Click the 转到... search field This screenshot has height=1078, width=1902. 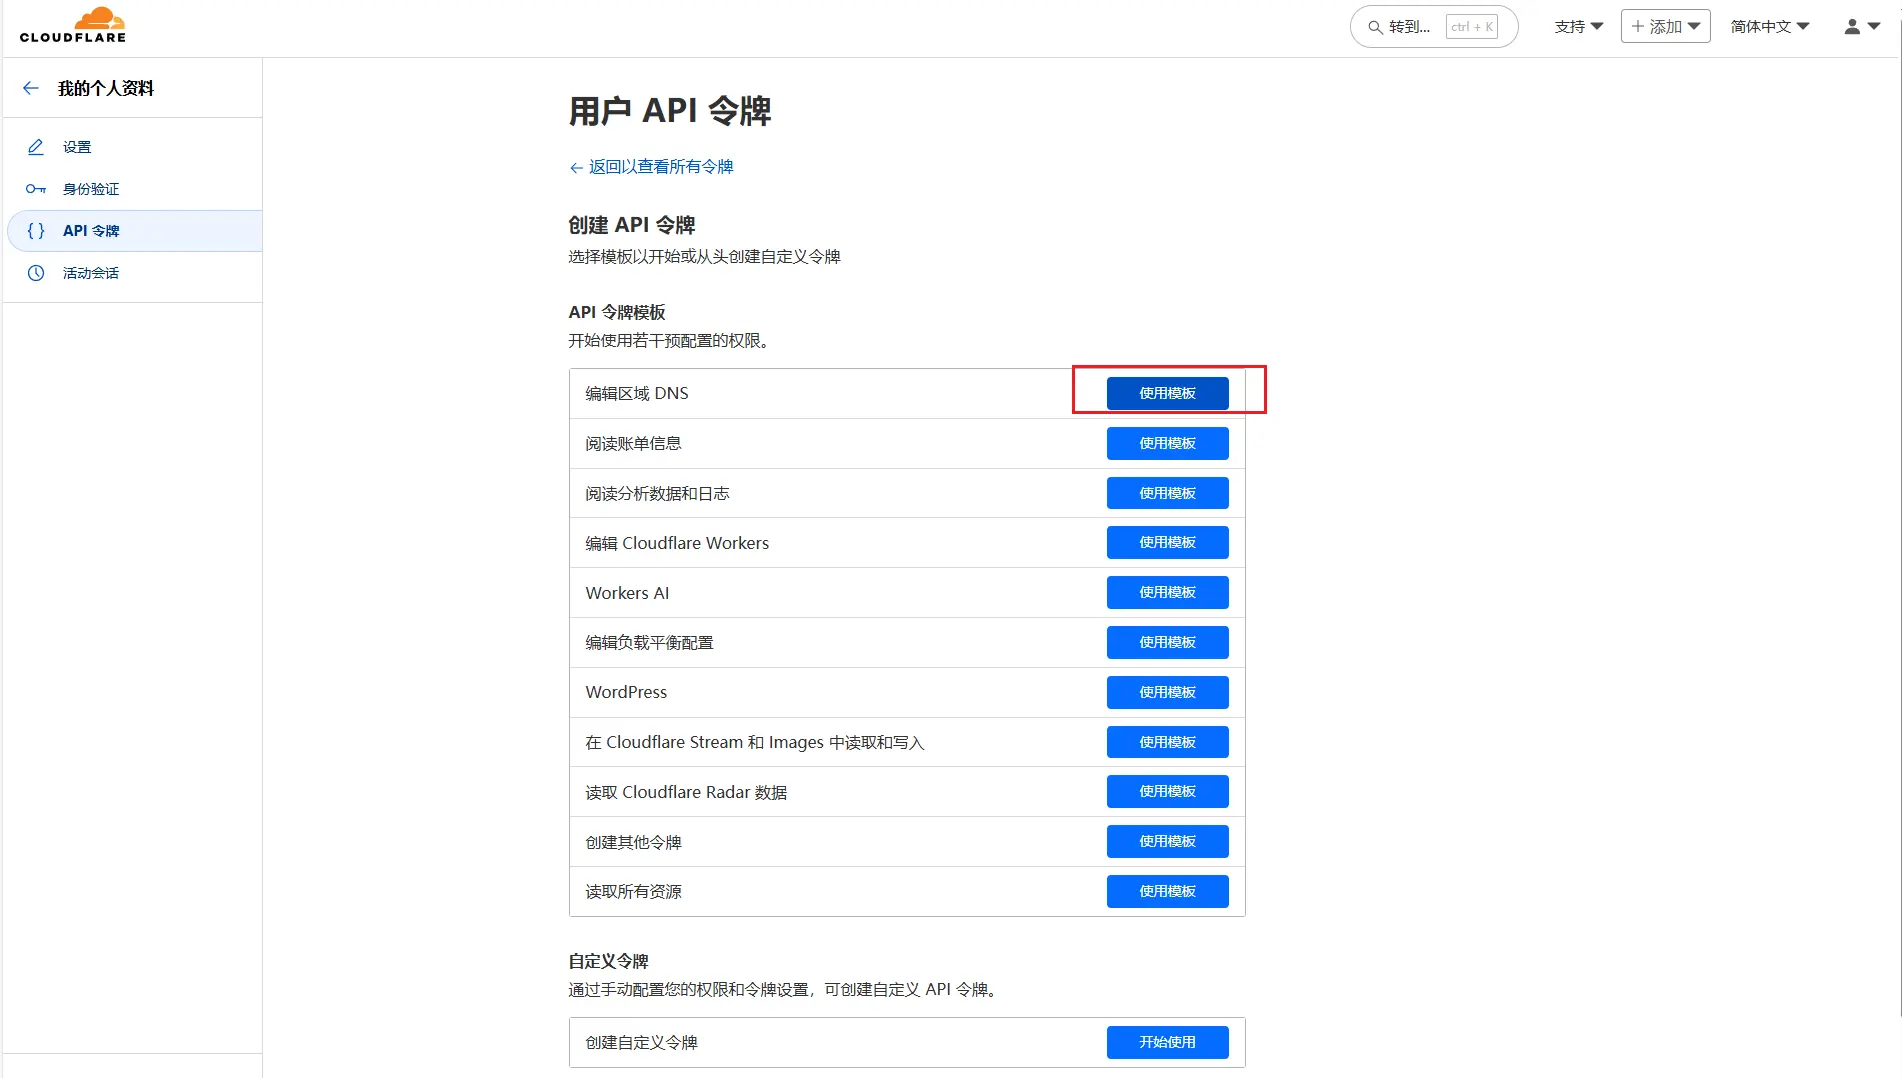1434,27
